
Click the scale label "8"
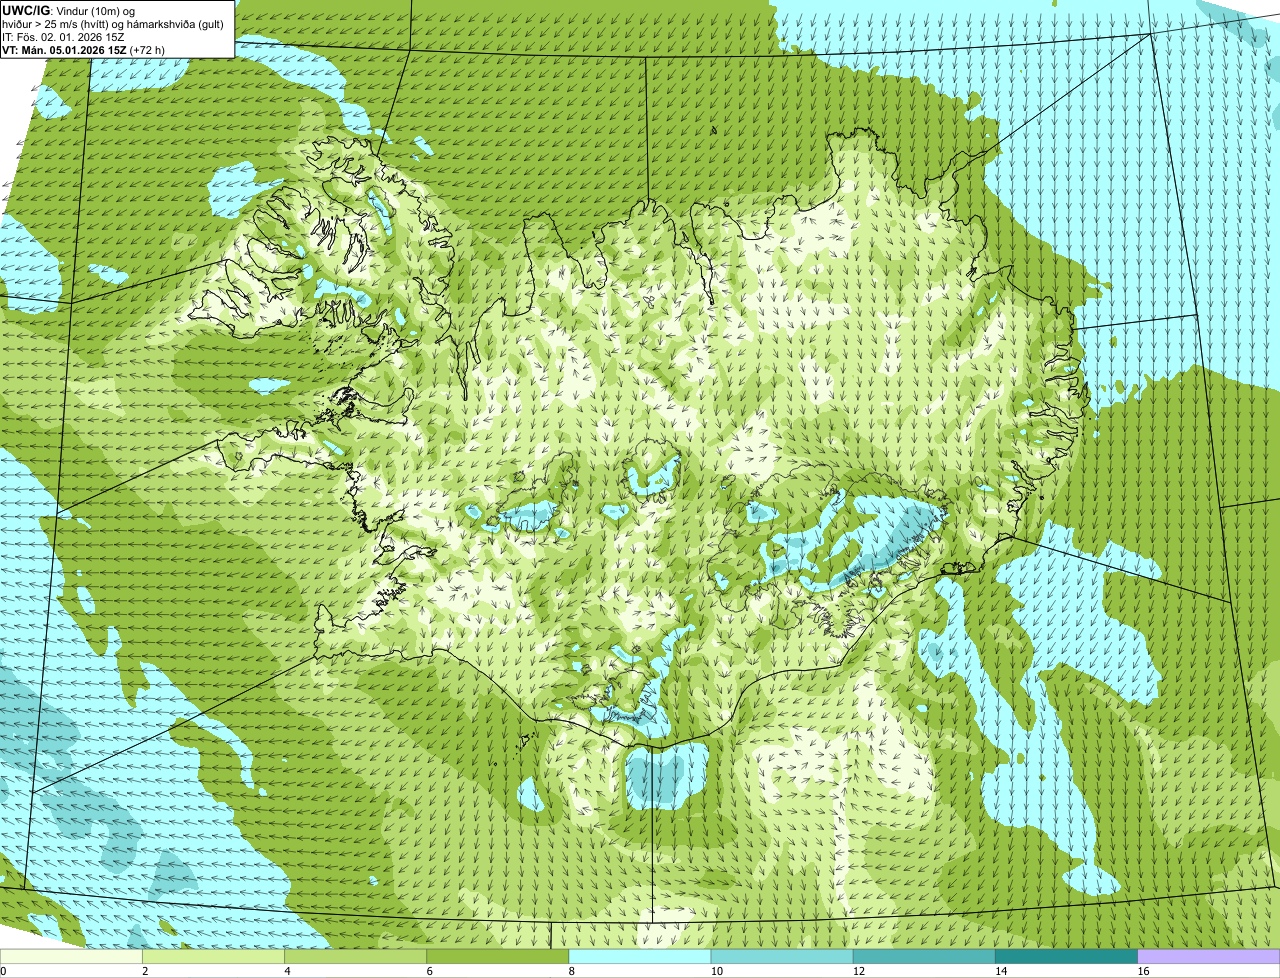tap(572, 971)
